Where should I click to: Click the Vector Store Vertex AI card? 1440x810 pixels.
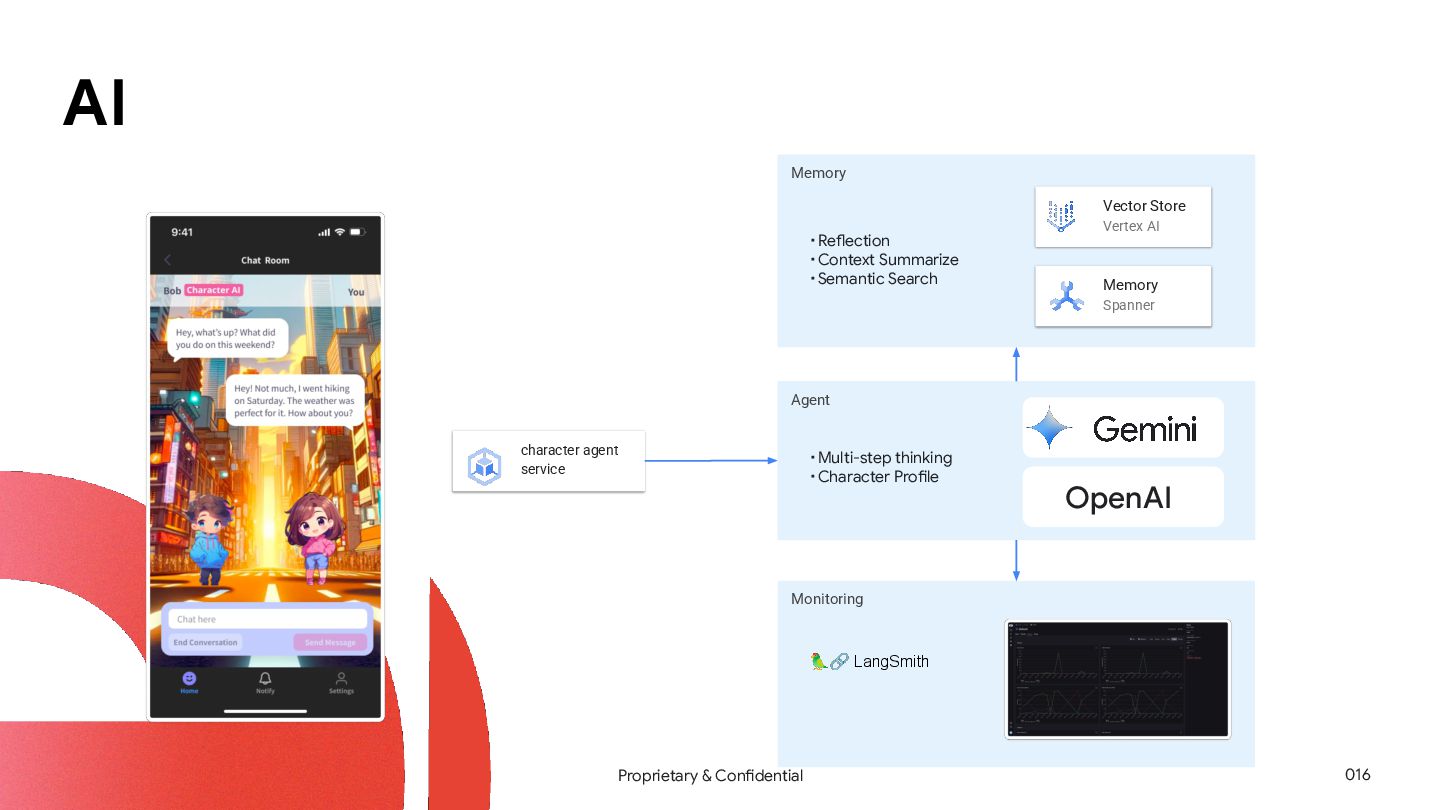point(1123,216)
